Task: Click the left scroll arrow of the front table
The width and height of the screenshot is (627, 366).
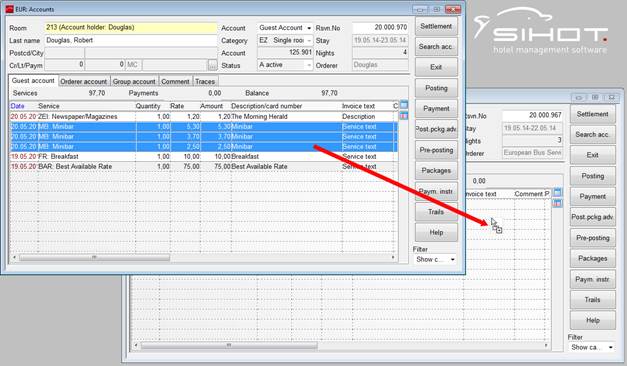Action: pos(15,258)
